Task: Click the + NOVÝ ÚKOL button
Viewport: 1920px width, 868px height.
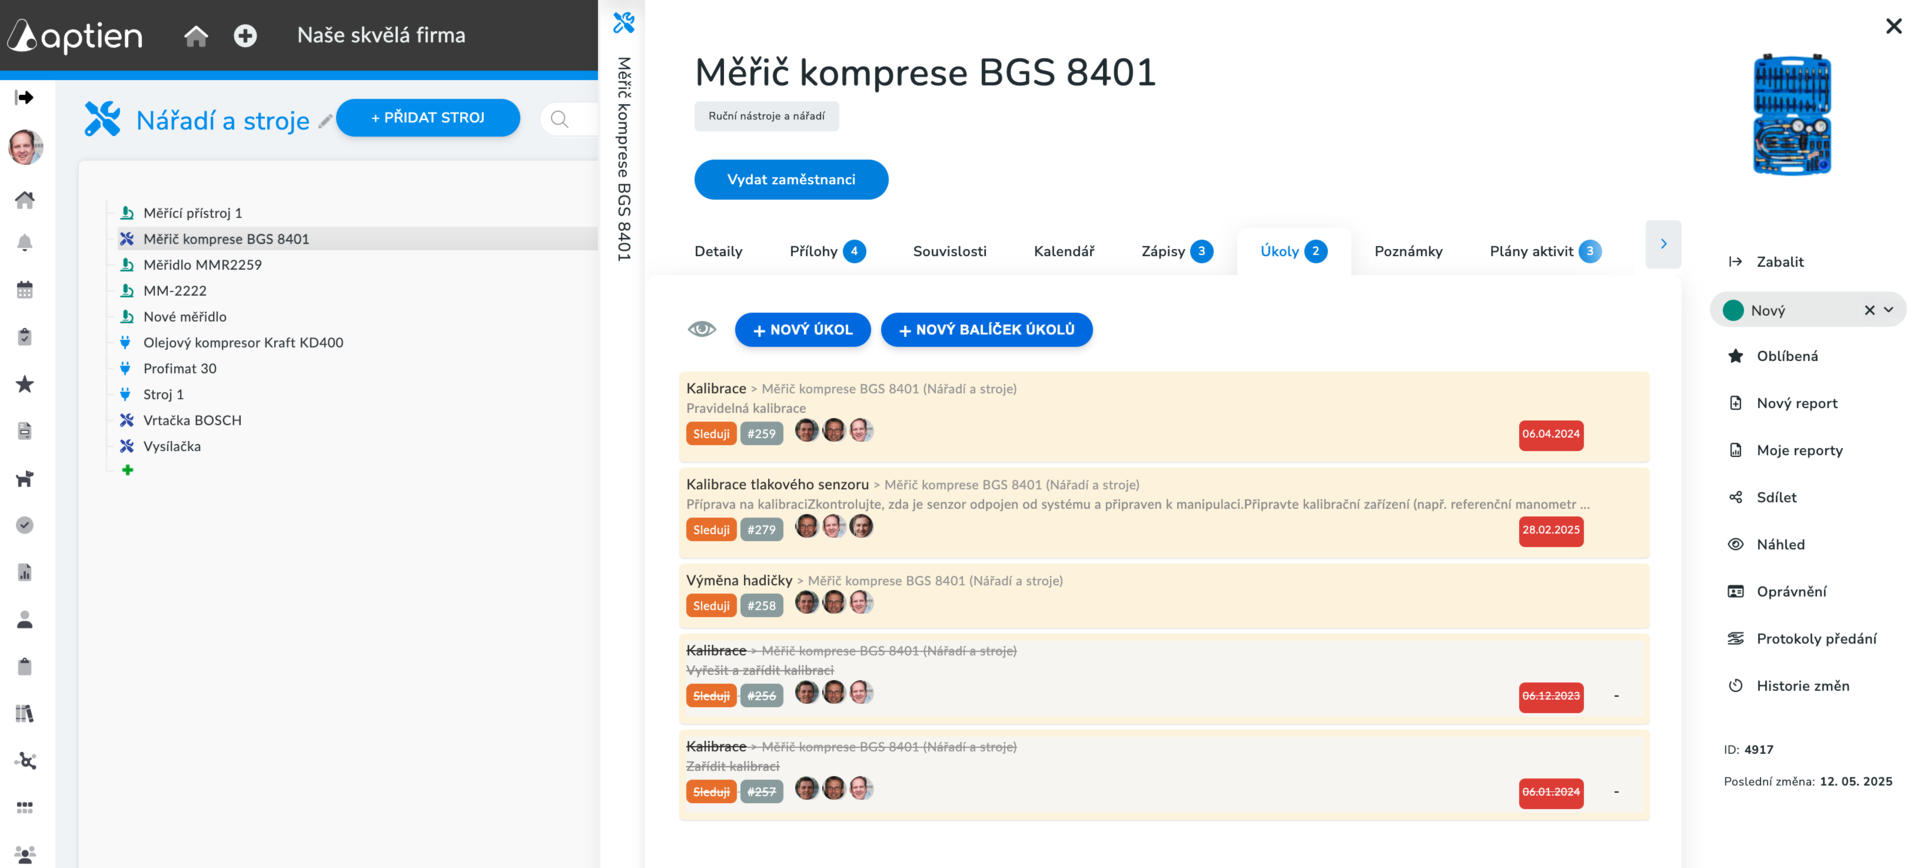Action: point(802,330)
